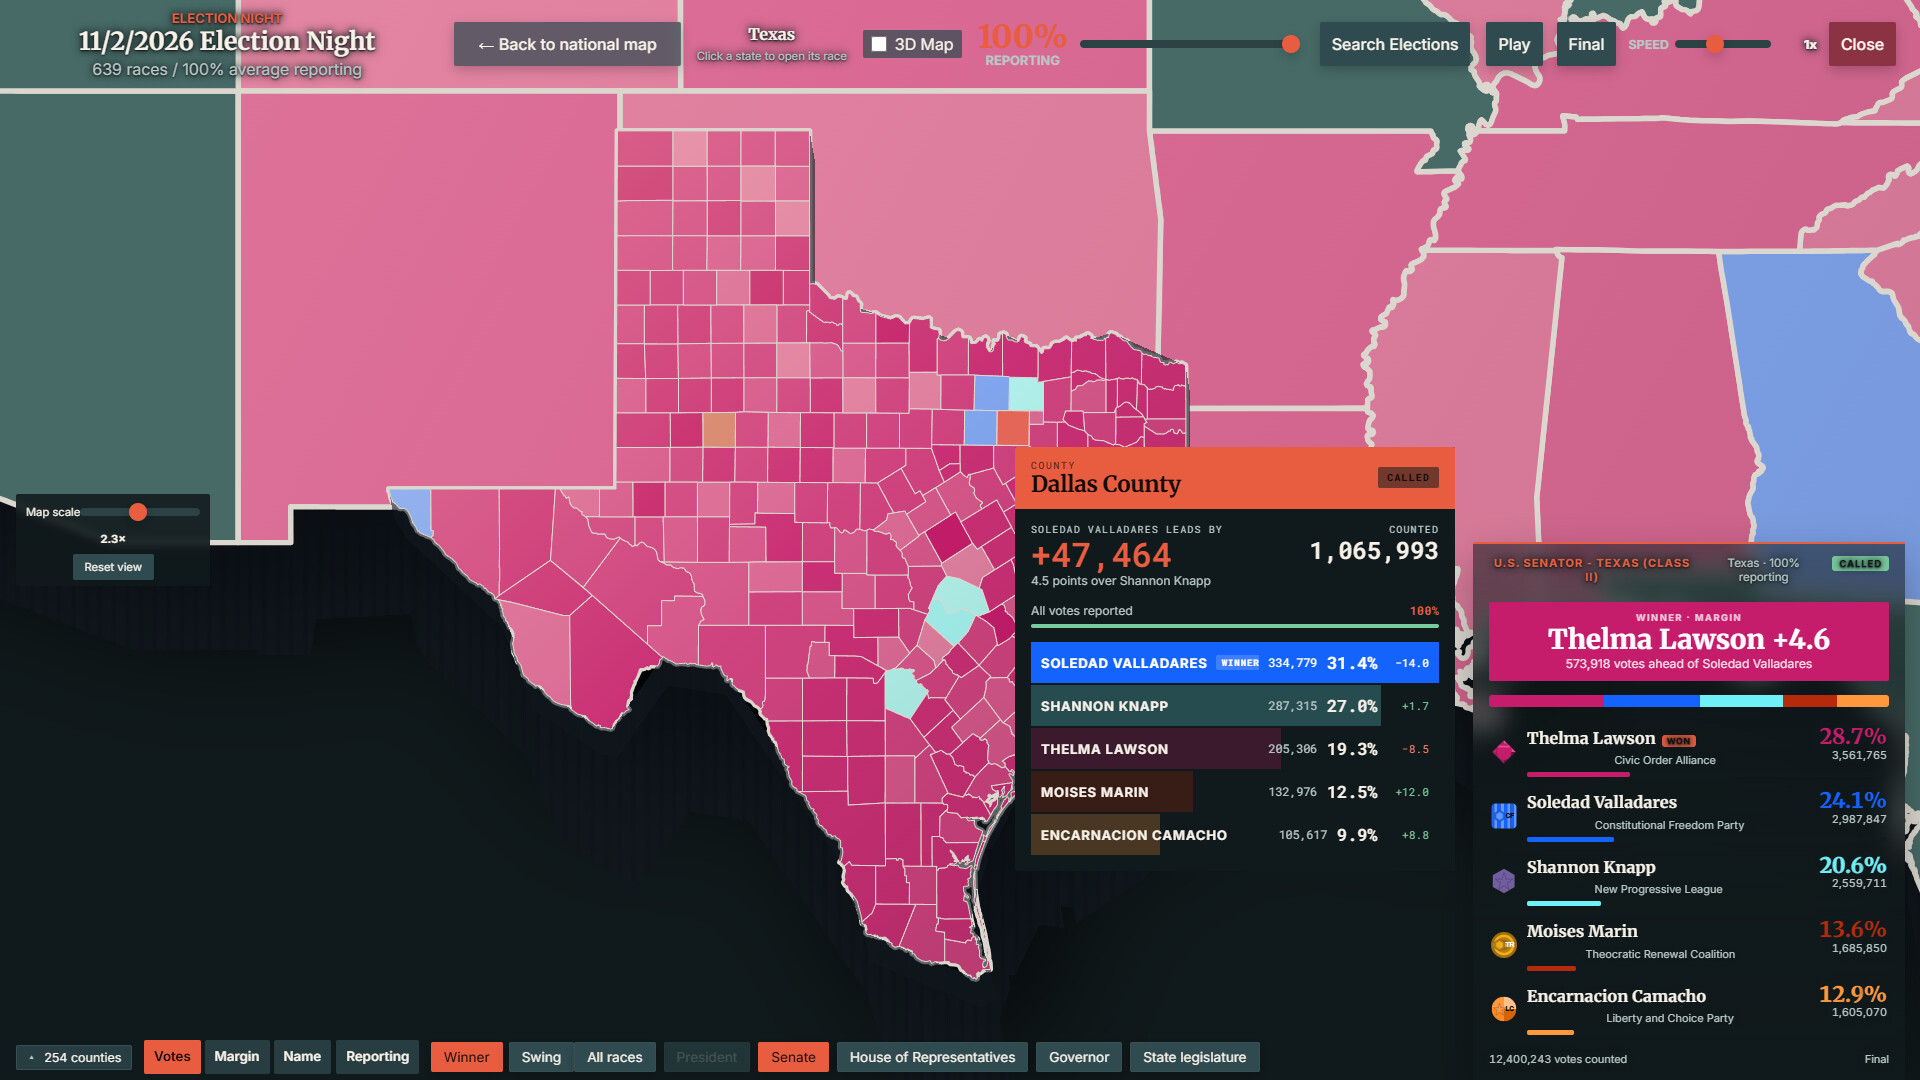This screenshot has height=1080, width=1920.
Task: Toggle the 3D Map checkbox
Action: pyautogui.click(x=879, y=44)
